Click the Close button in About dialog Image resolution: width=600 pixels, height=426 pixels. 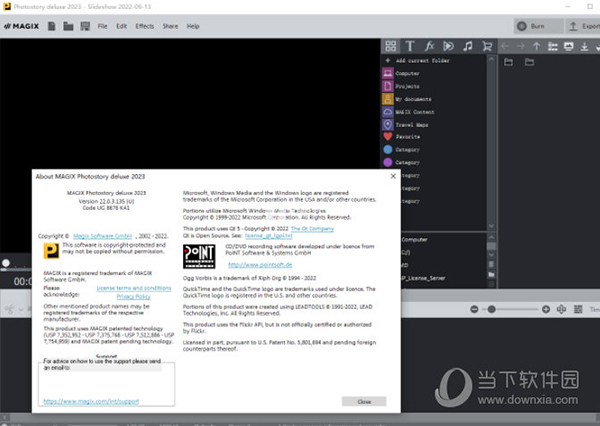(364, 402)
